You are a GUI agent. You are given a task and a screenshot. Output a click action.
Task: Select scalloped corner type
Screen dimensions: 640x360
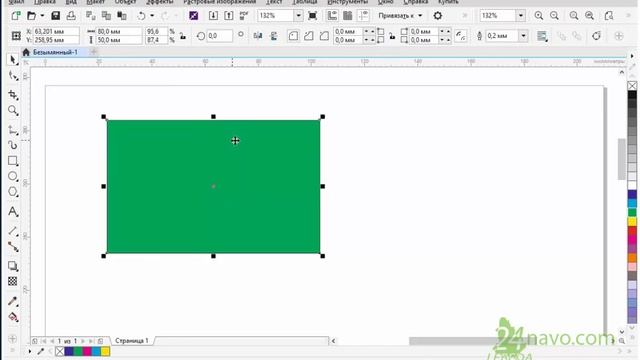(x=309, y=36)
